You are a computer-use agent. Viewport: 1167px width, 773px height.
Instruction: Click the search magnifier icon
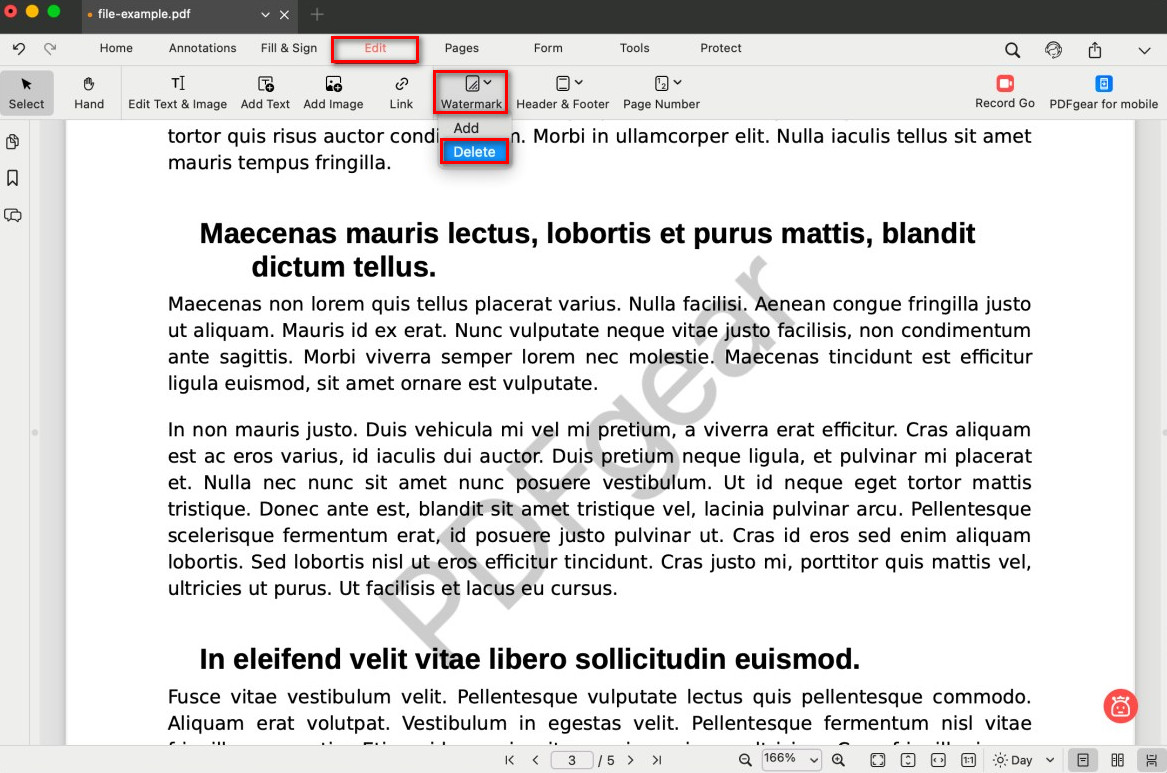[x=1012, y=50]
